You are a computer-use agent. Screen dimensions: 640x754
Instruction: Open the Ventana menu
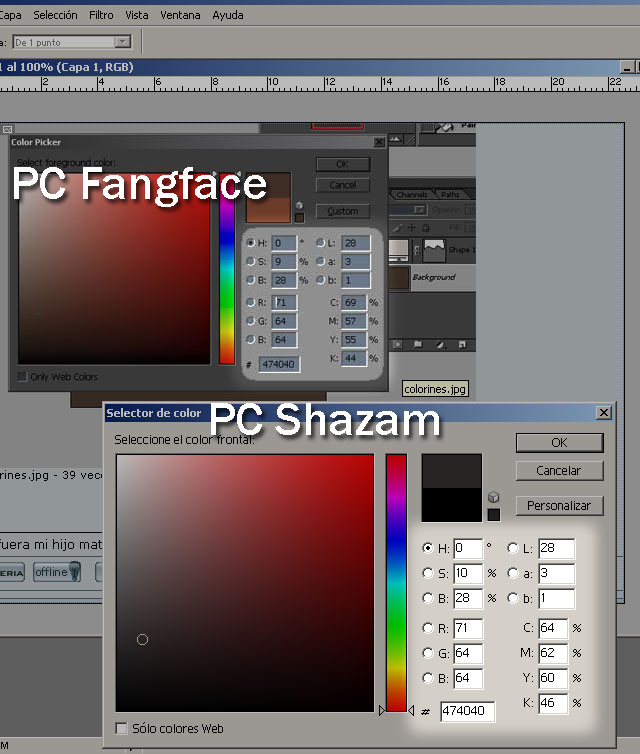(180, 15)
